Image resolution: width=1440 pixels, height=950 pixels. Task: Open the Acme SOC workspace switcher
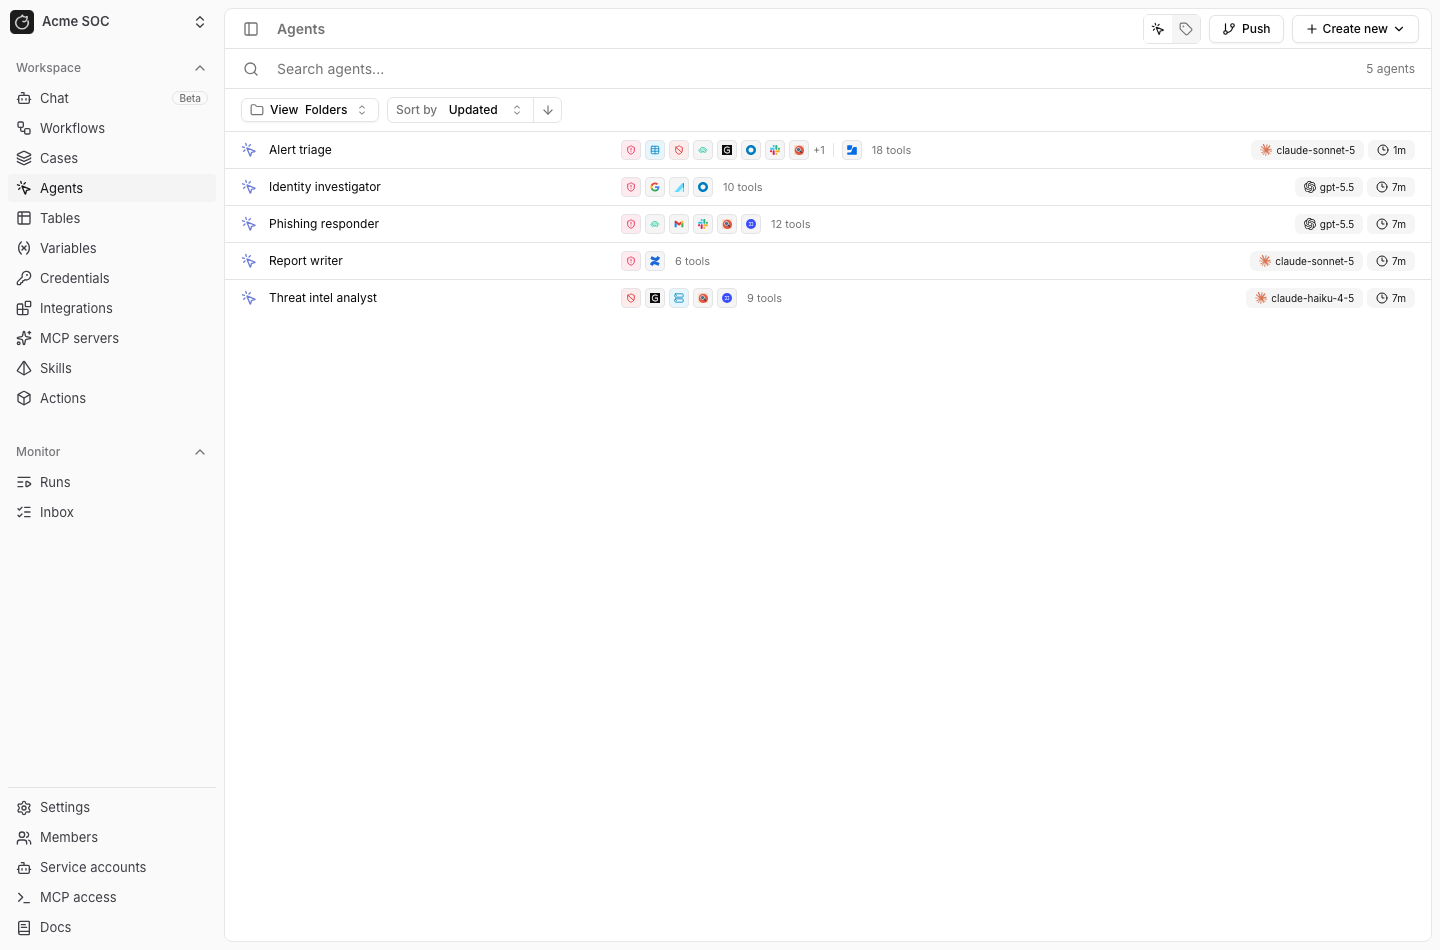[x=110, y=22]
